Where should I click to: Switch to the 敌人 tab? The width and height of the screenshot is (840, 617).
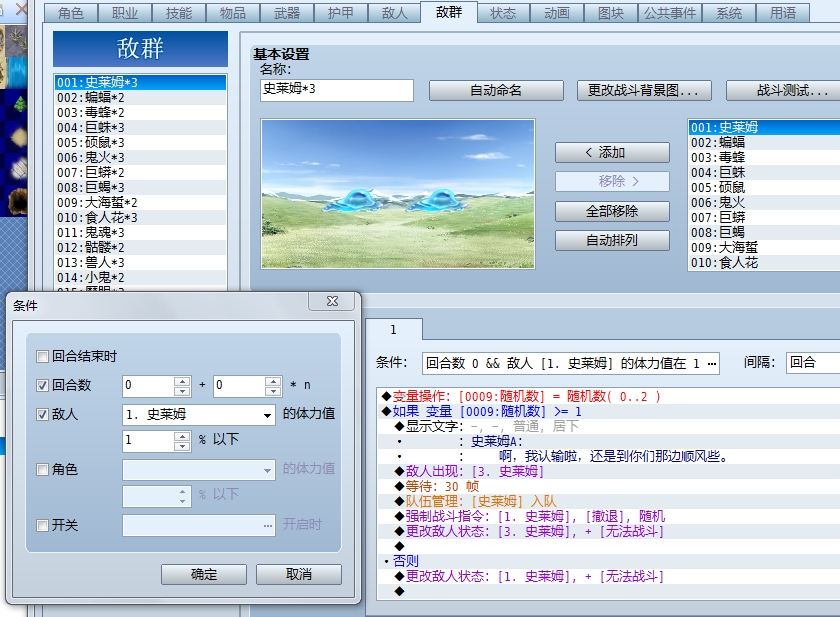[x=395, y=13]
